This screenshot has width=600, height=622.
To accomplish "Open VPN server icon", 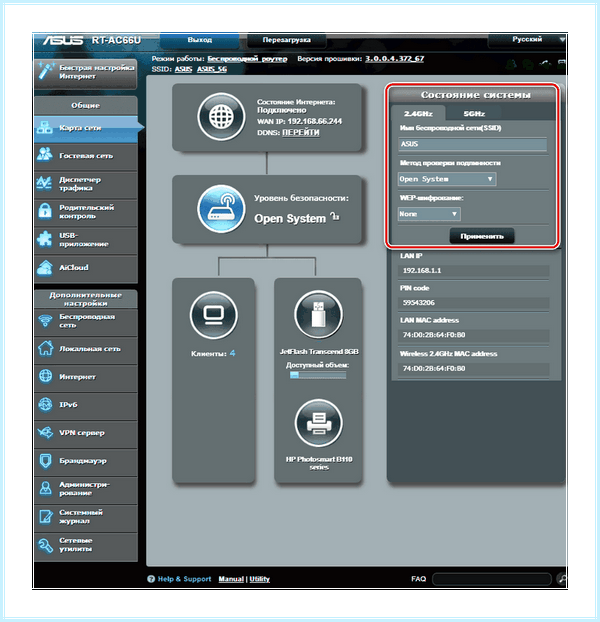I will (x=45, y=432).
